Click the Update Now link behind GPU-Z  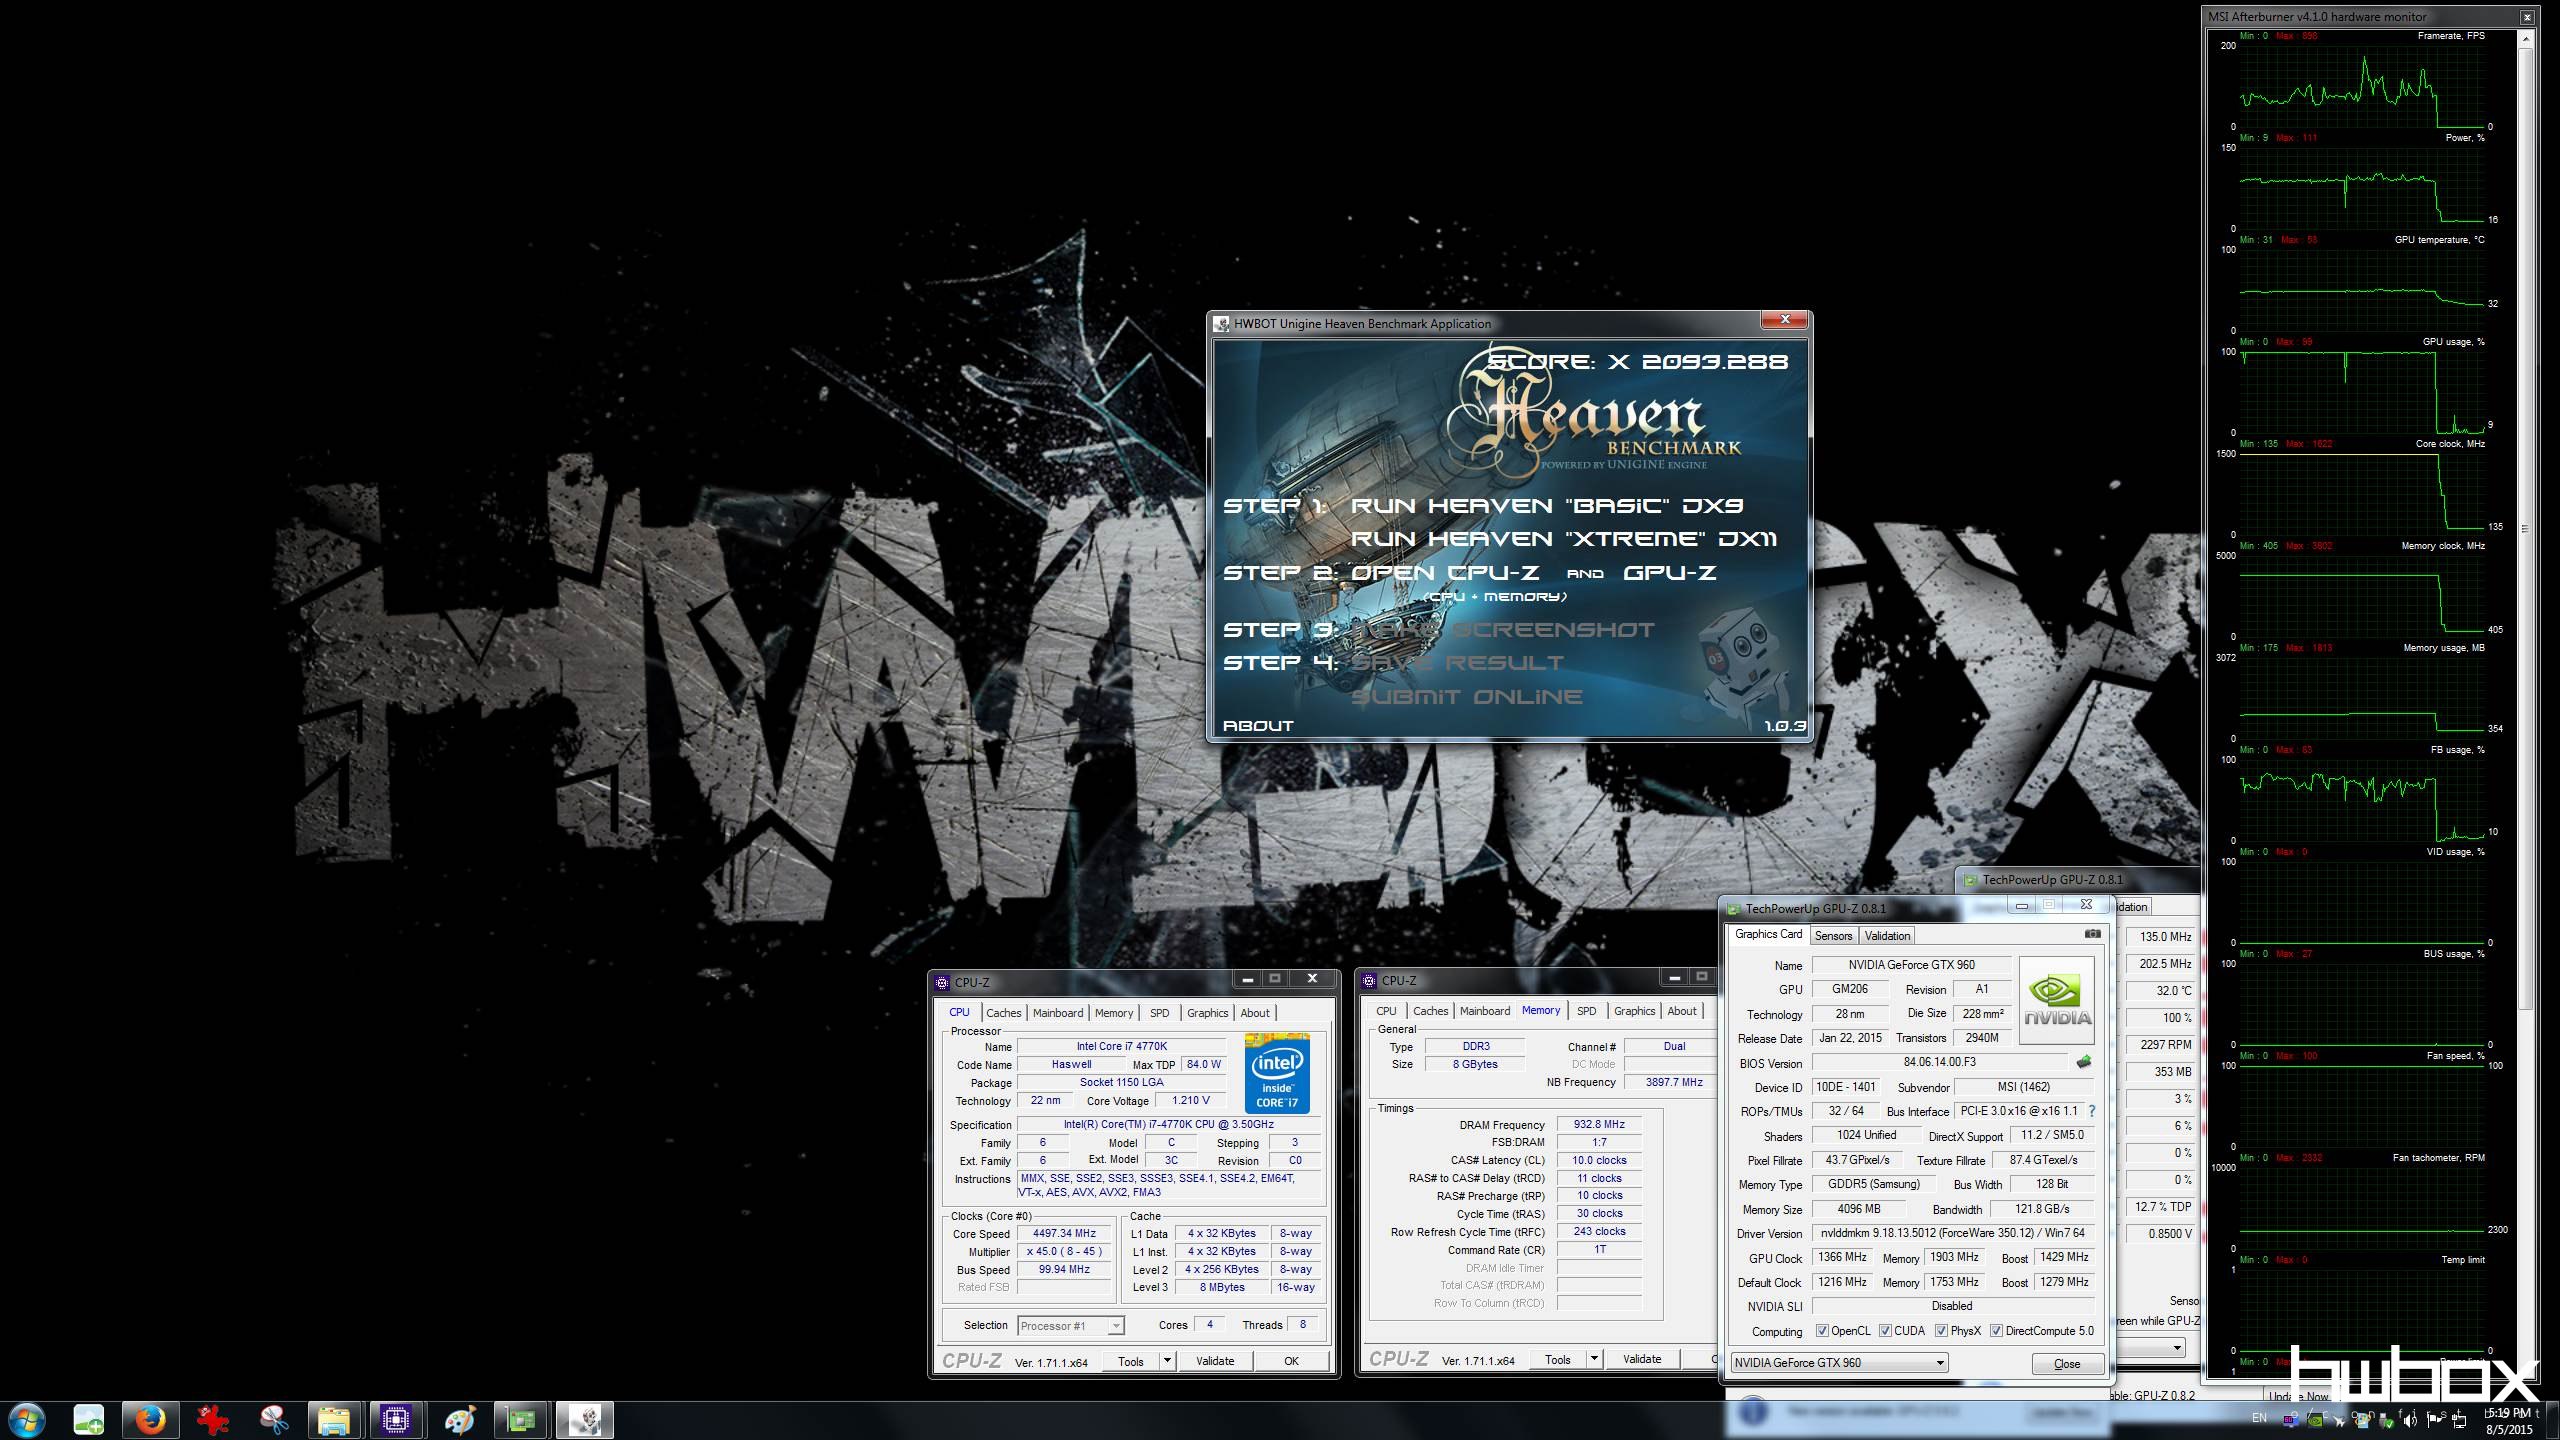point(2298,1396)
